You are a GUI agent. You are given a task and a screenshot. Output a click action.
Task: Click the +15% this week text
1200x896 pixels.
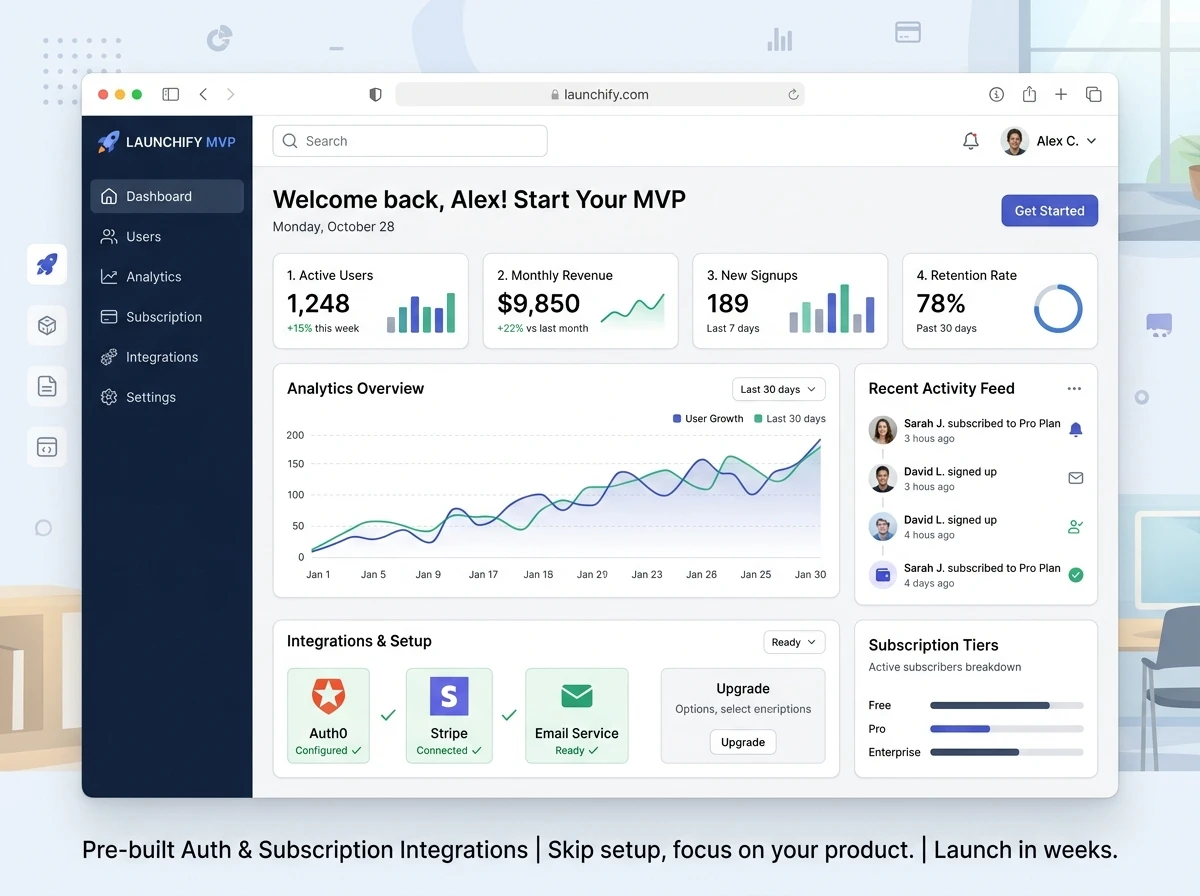(x=323, y=328)
